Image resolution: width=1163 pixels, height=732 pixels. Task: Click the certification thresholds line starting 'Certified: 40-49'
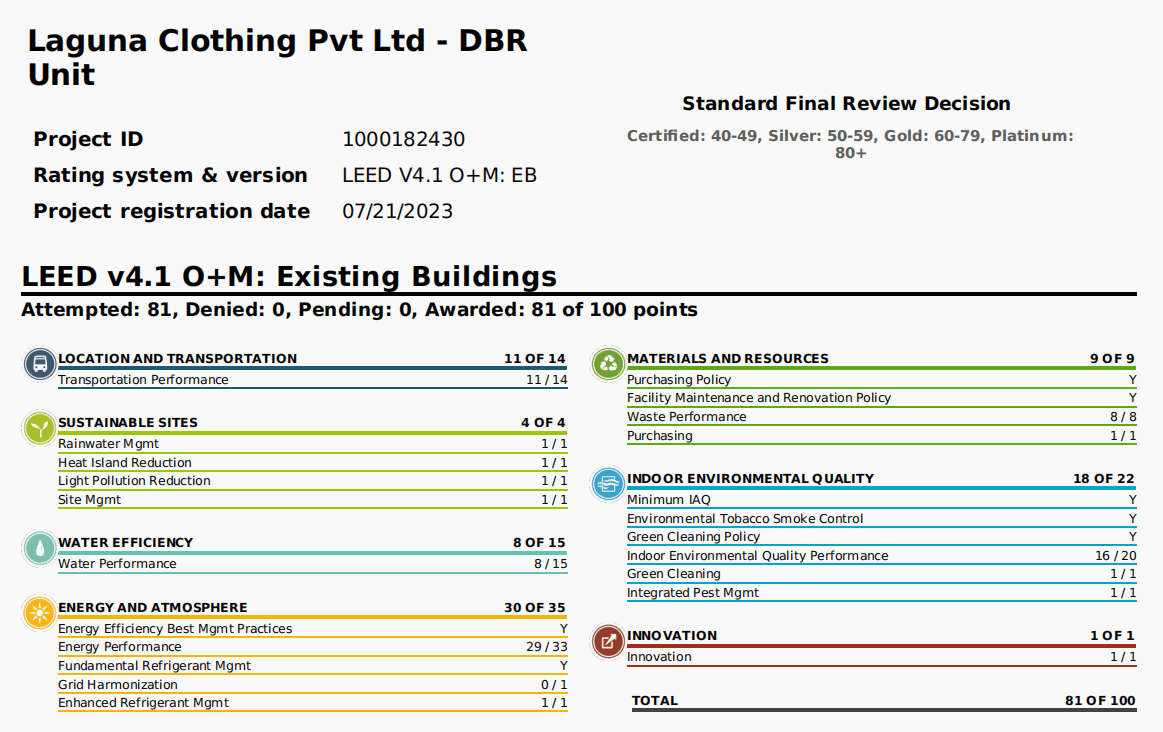click(x=850, y=145)
